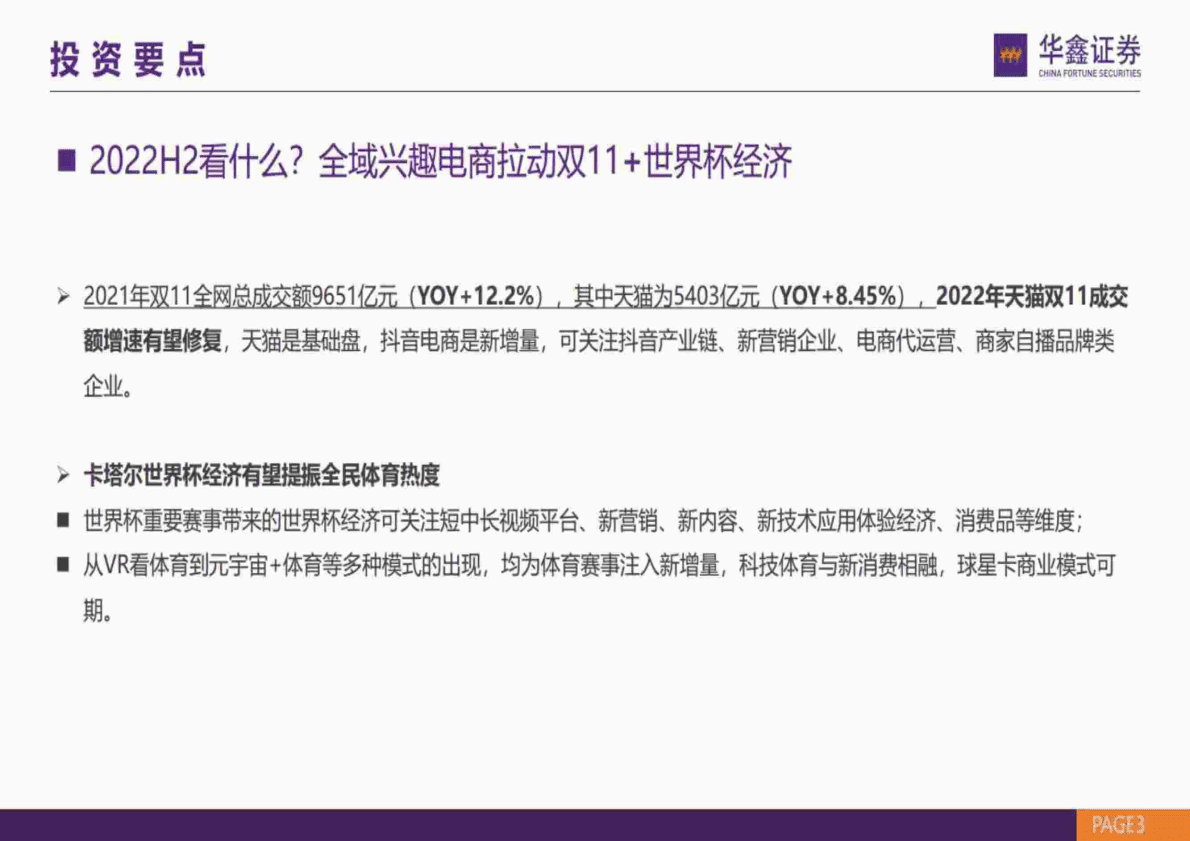Screen dimensions: 1190x841
Task: Click the horizontal divider under the header
Action: pos(595,92)
